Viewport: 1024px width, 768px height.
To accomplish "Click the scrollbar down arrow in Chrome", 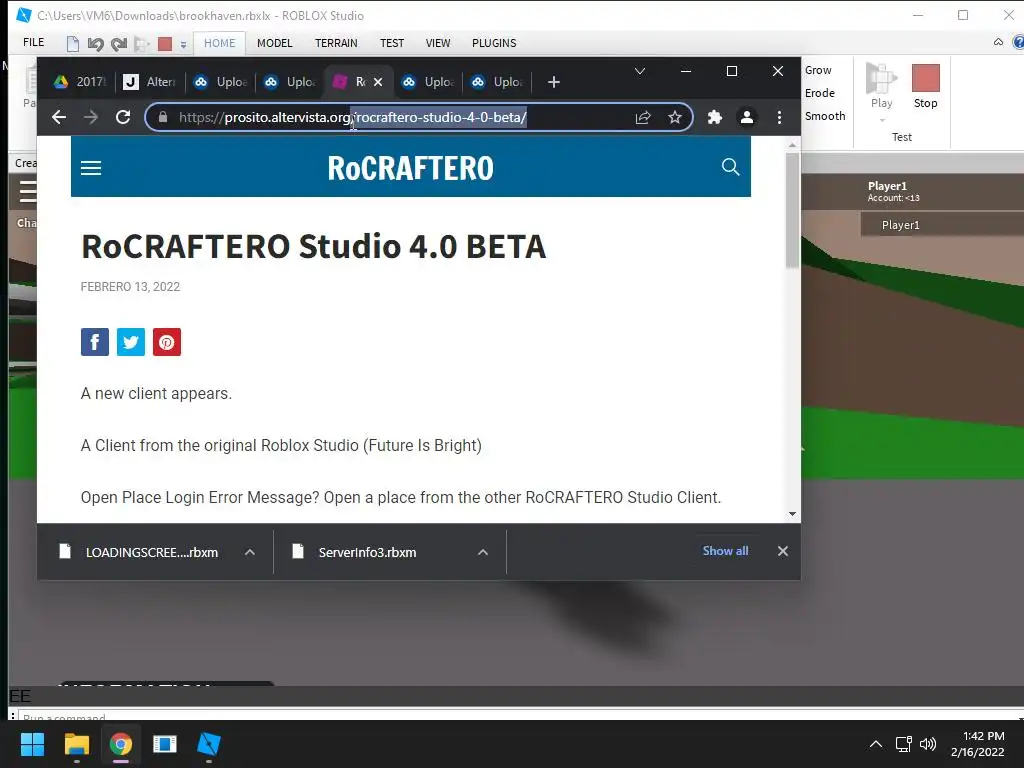I will [x=792, y=514].
